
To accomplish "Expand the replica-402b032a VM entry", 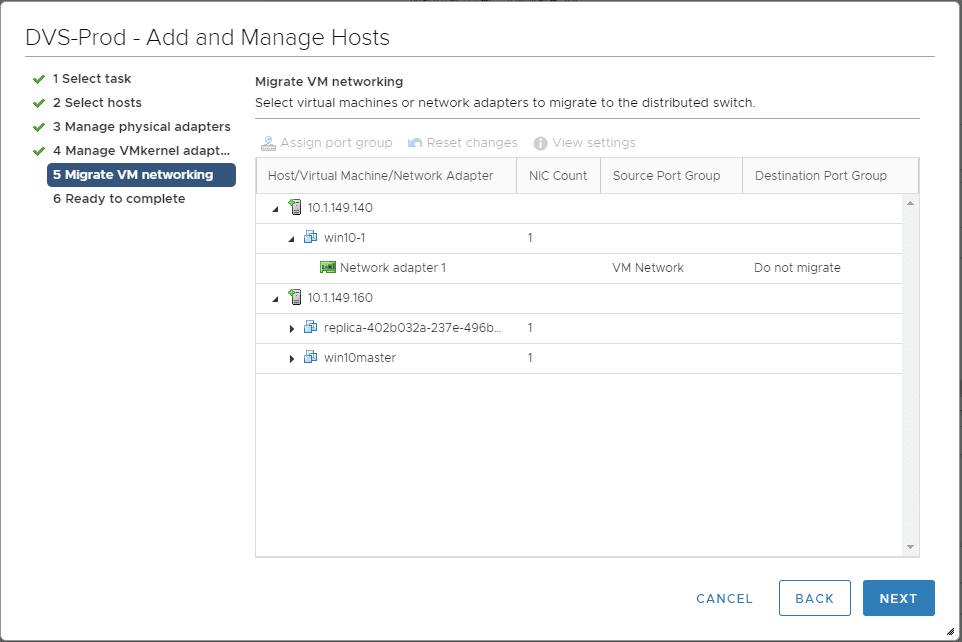I will (291, 328).
